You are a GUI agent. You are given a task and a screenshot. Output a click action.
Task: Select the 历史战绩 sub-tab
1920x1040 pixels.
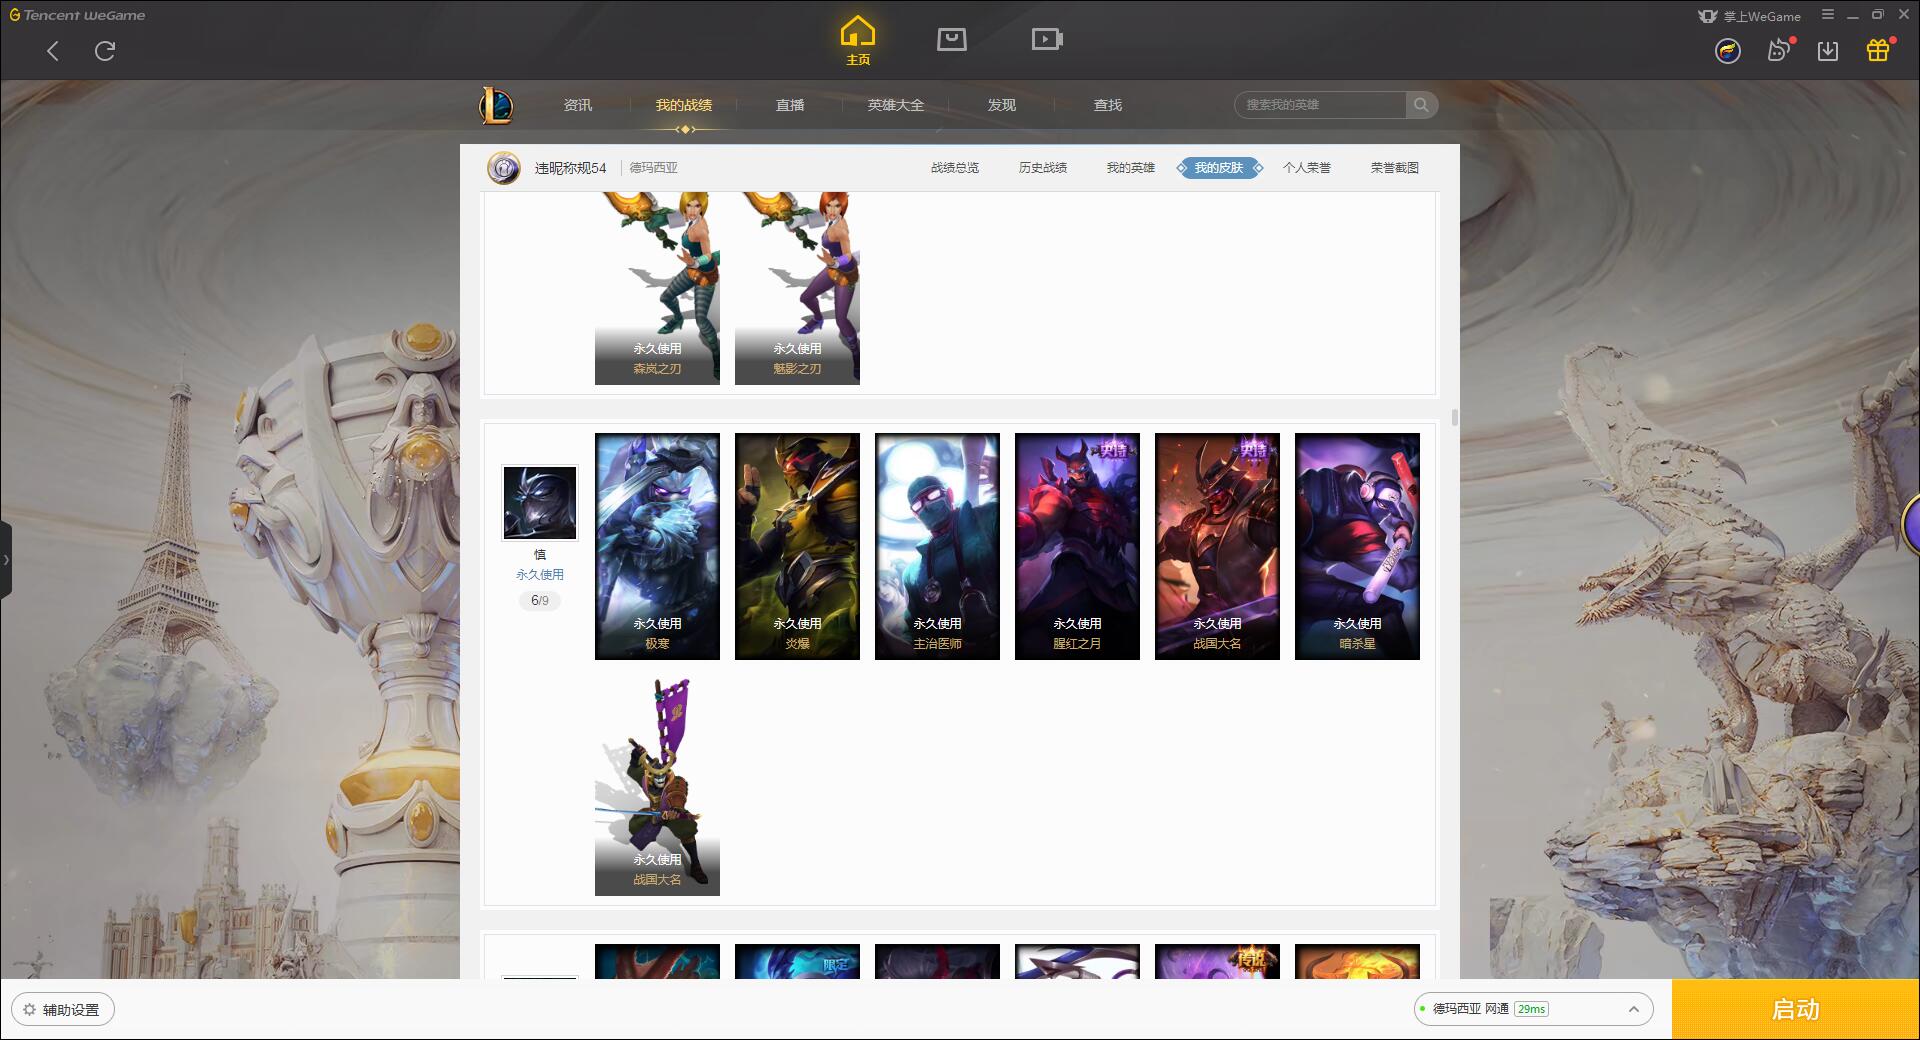pos(1043,168)
